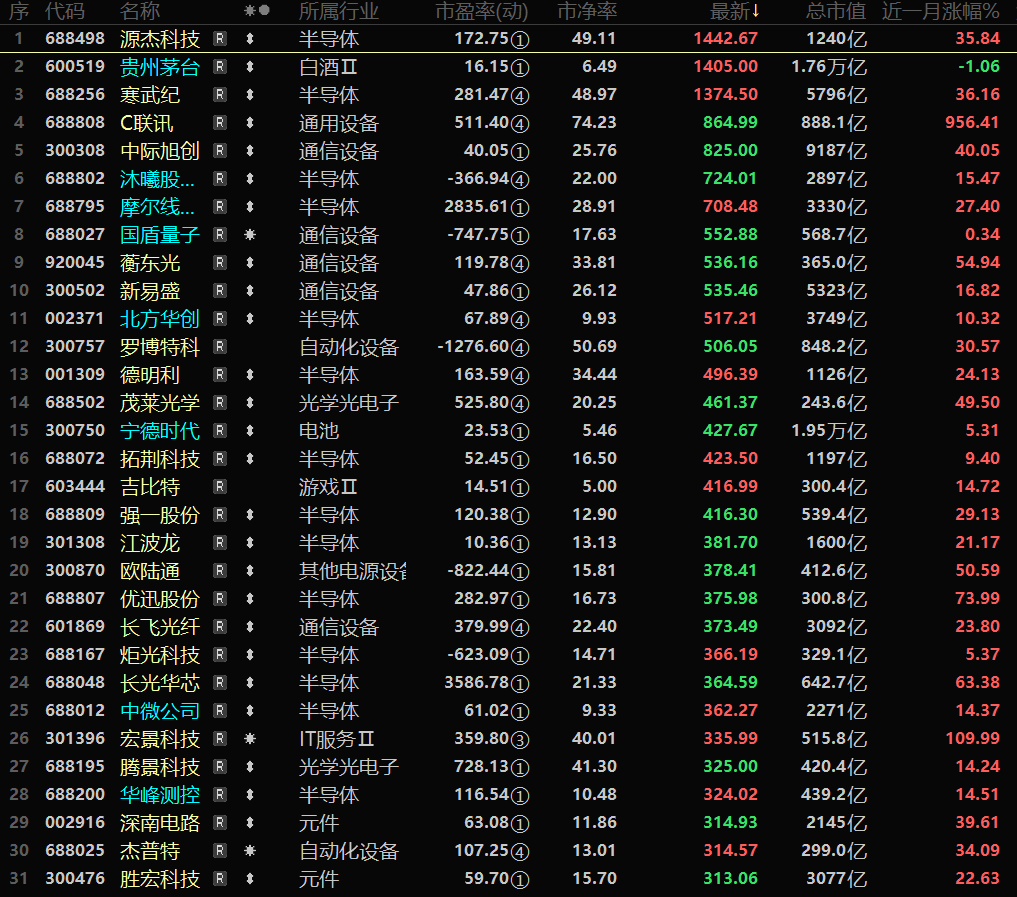Click the star marker icon for 杰普特
Screen dimensions: 1017x897
click(250, 851)
